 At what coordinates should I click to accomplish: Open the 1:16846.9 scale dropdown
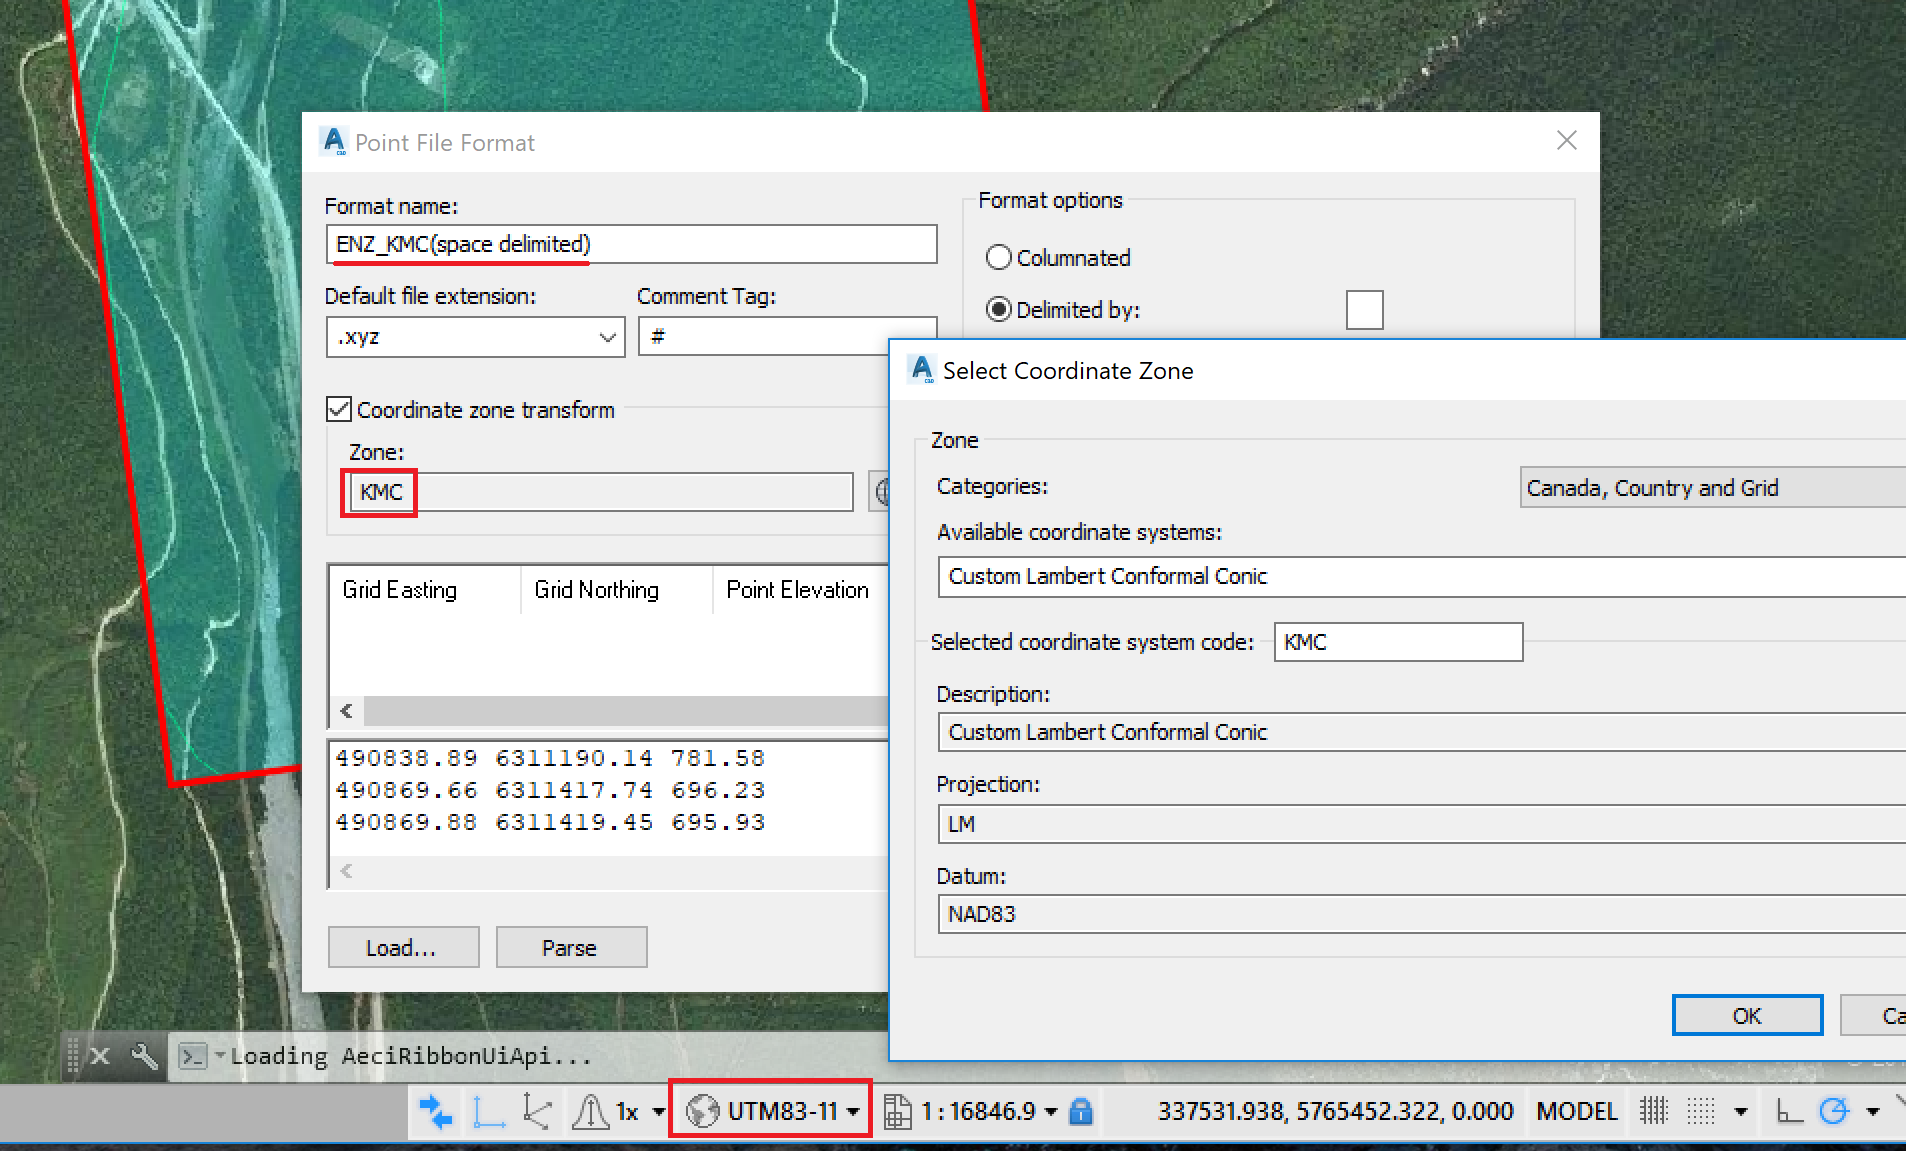click(1050, 1110)
